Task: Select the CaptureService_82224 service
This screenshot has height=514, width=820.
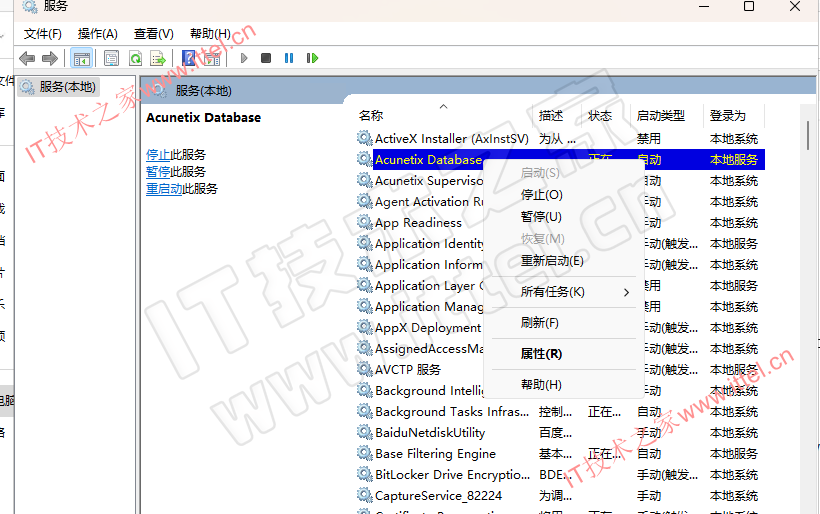Action: coord(438,496)
